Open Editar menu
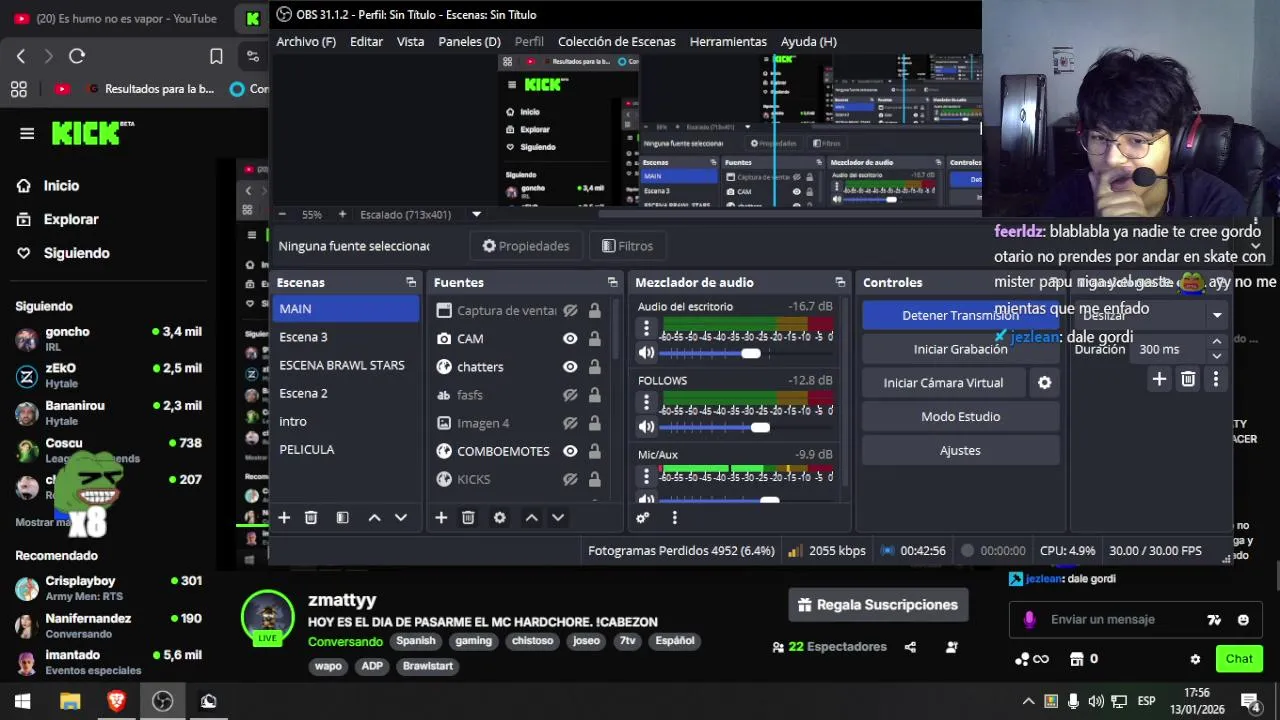Screen dimensions: 1280x720 click(366, 41)
